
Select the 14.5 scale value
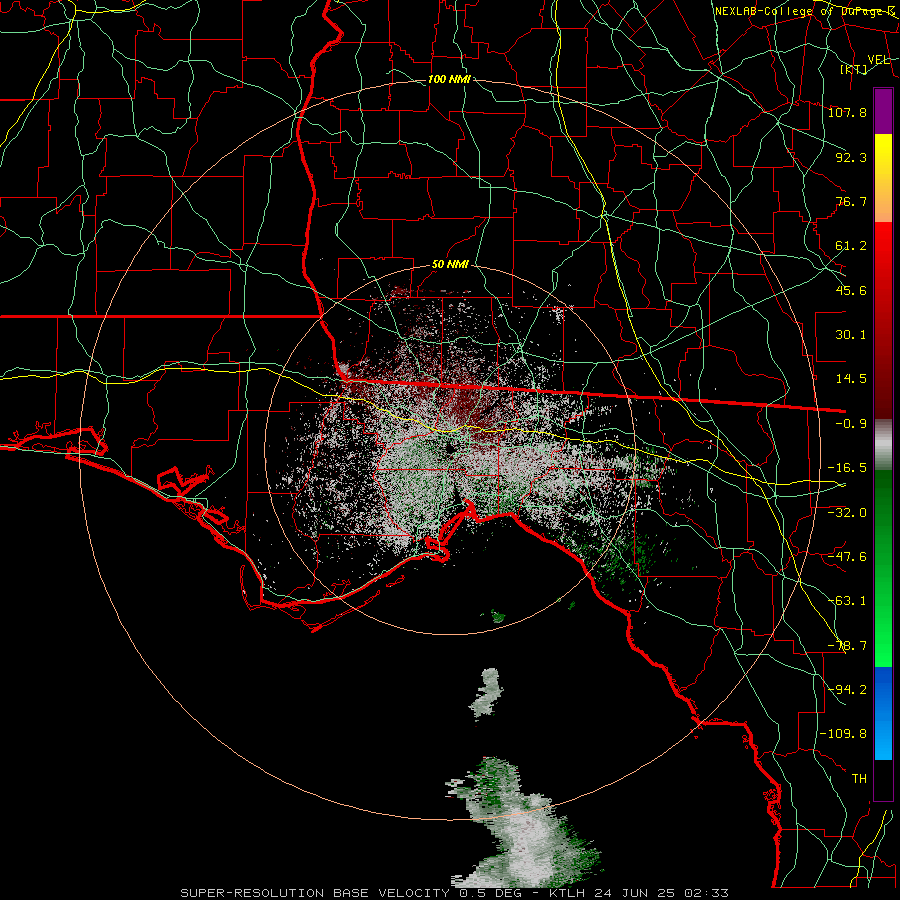coord(851,379)
